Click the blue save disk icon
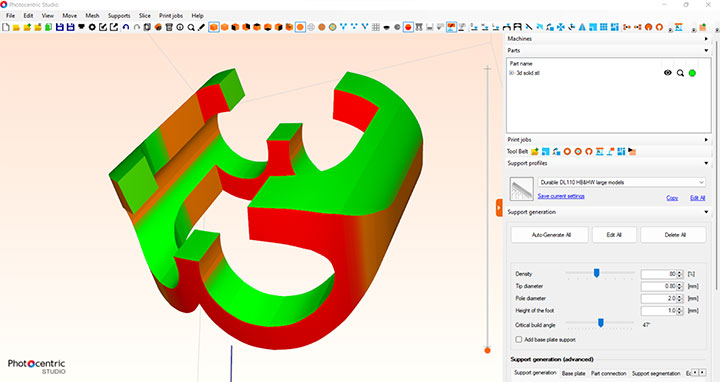This screenshot has width=720, height=382. tap(60, 28)
